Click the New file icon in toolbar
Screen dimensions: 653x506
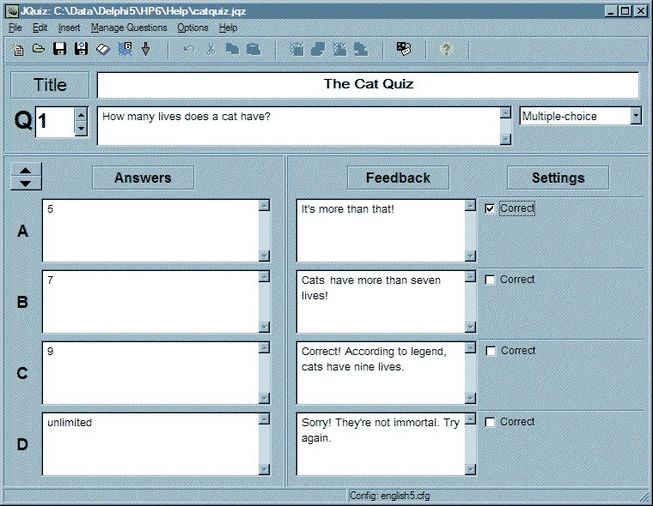point(17,50)
